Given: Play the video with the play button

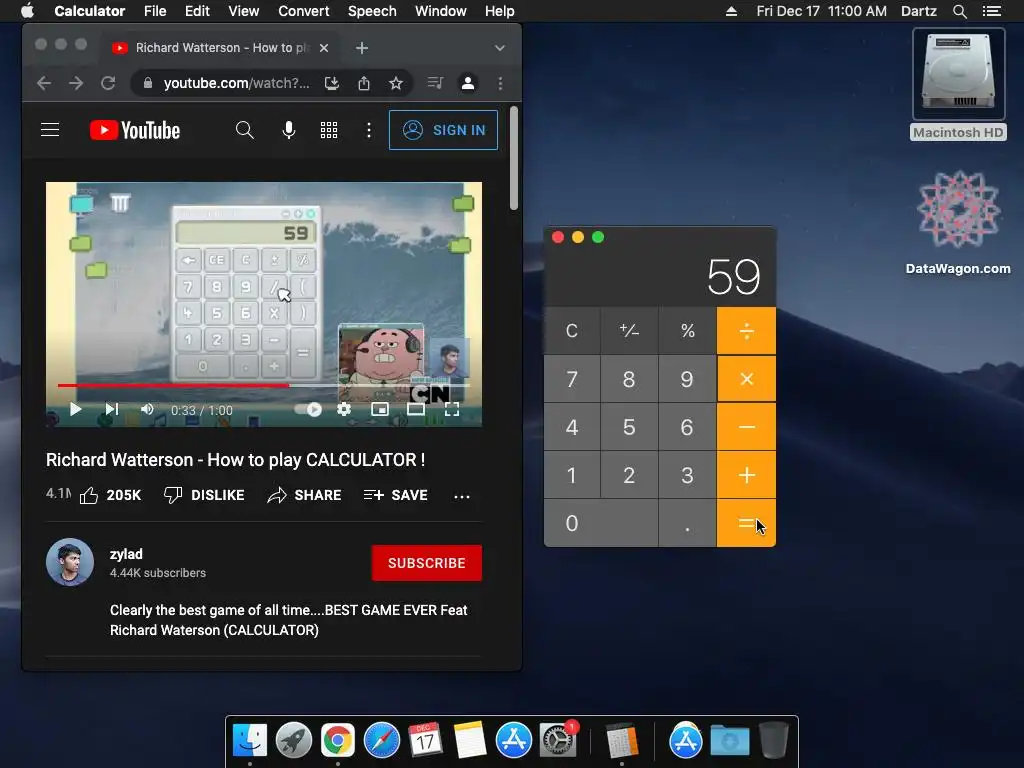Looking at the screenshot, I should [x=75, y=409].
